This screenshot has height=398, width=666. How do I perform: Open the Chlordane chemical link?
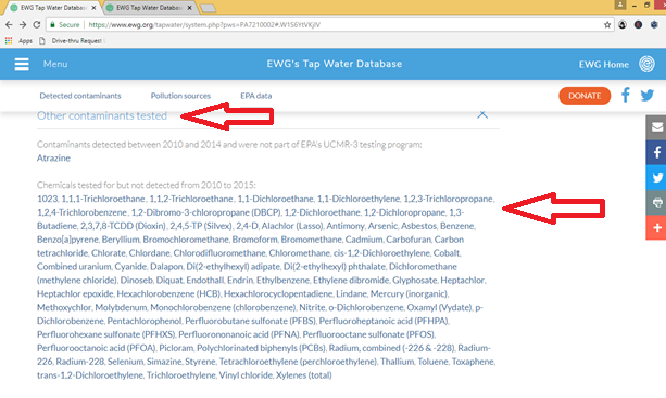coord(149,253)
